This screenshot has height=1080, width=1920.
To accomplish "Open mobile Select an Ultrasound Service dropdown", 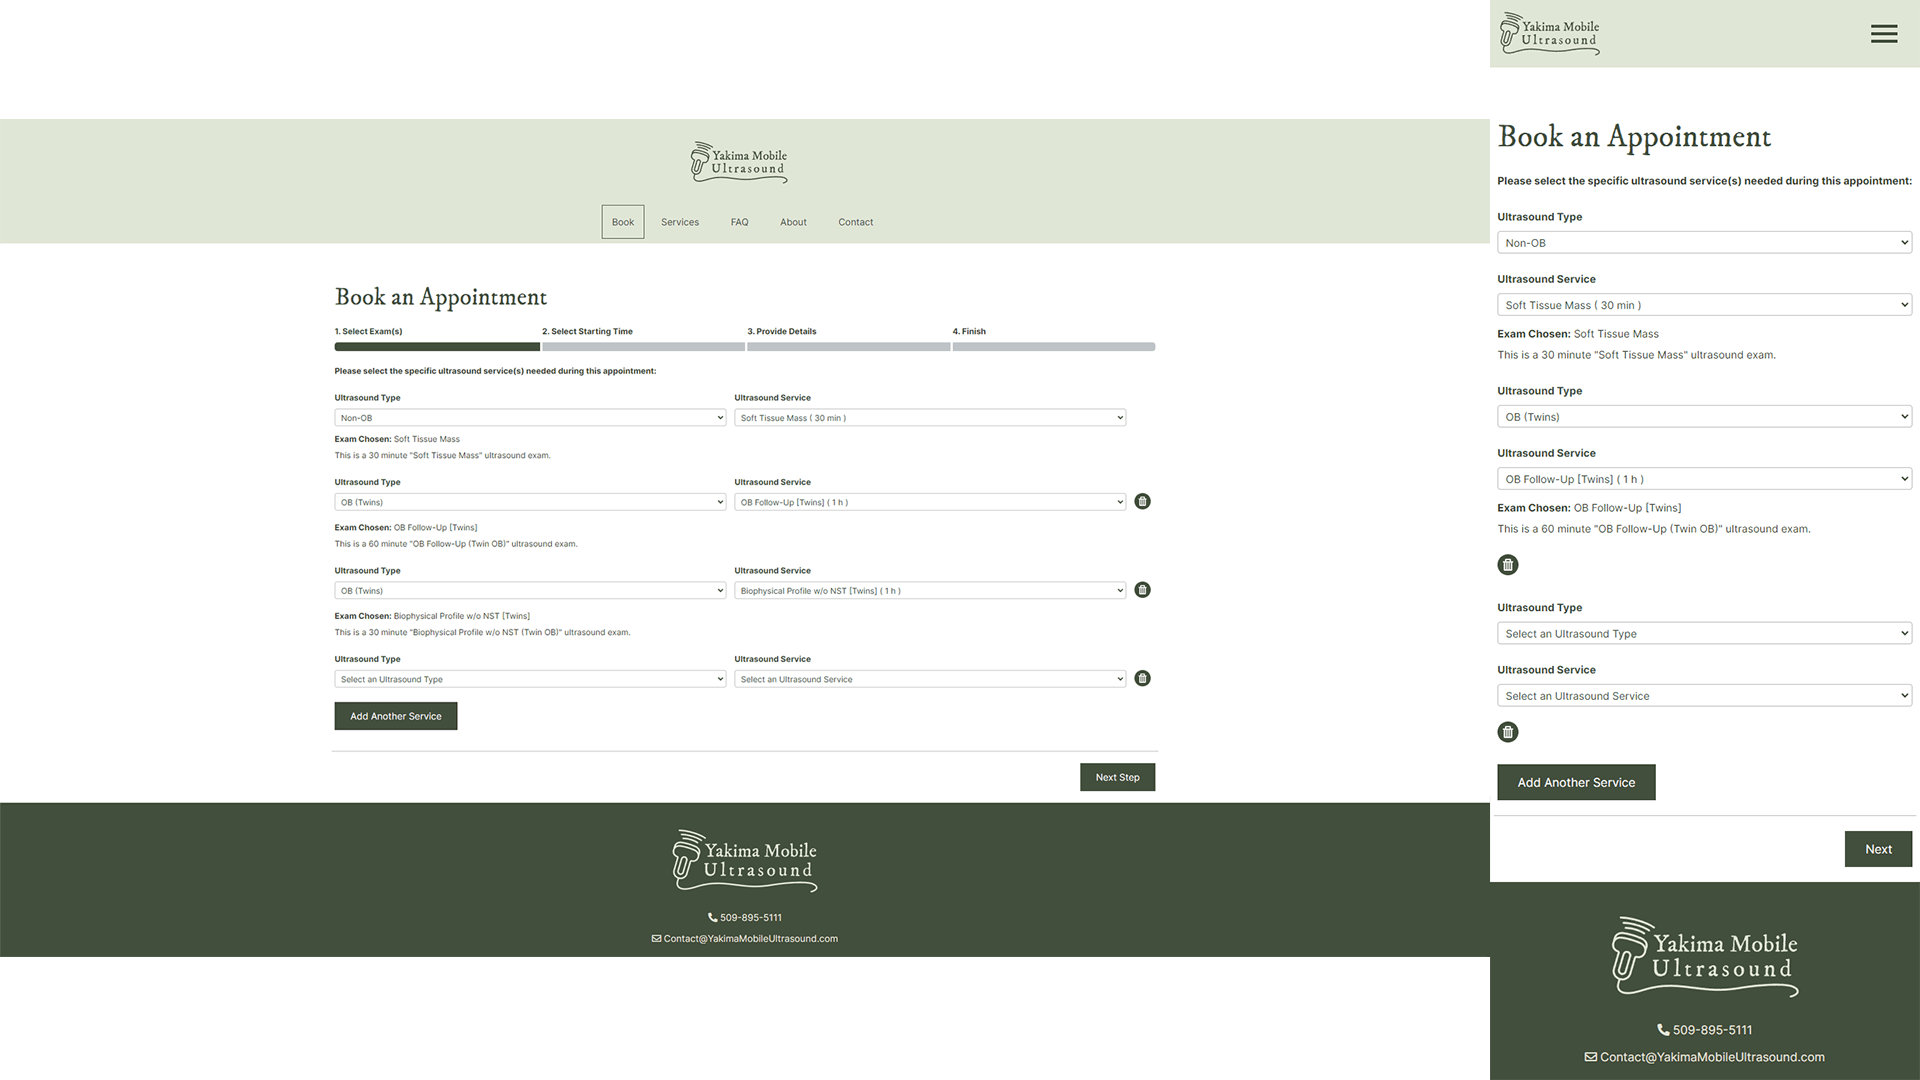I will pos(1703,696).
